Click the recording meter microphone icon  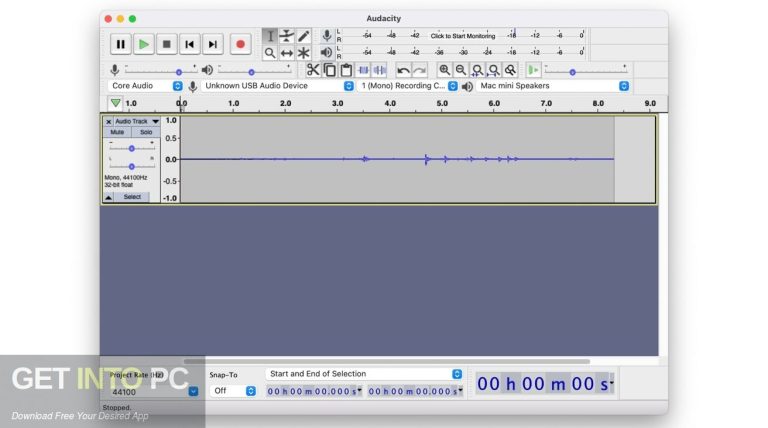pyautogui.click(x=327, y=35)
